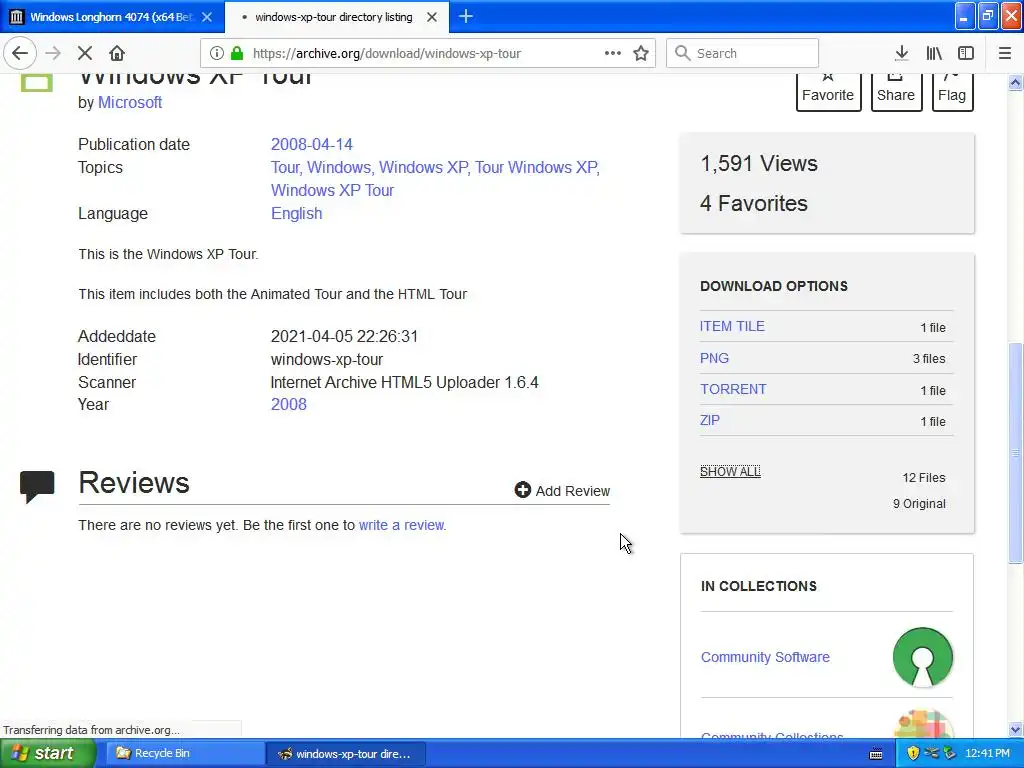Switch to the Windows Longhorn 4074 tab
Image resolution: width=1024 pixels, height=768 pixels.
coord(112,17)
